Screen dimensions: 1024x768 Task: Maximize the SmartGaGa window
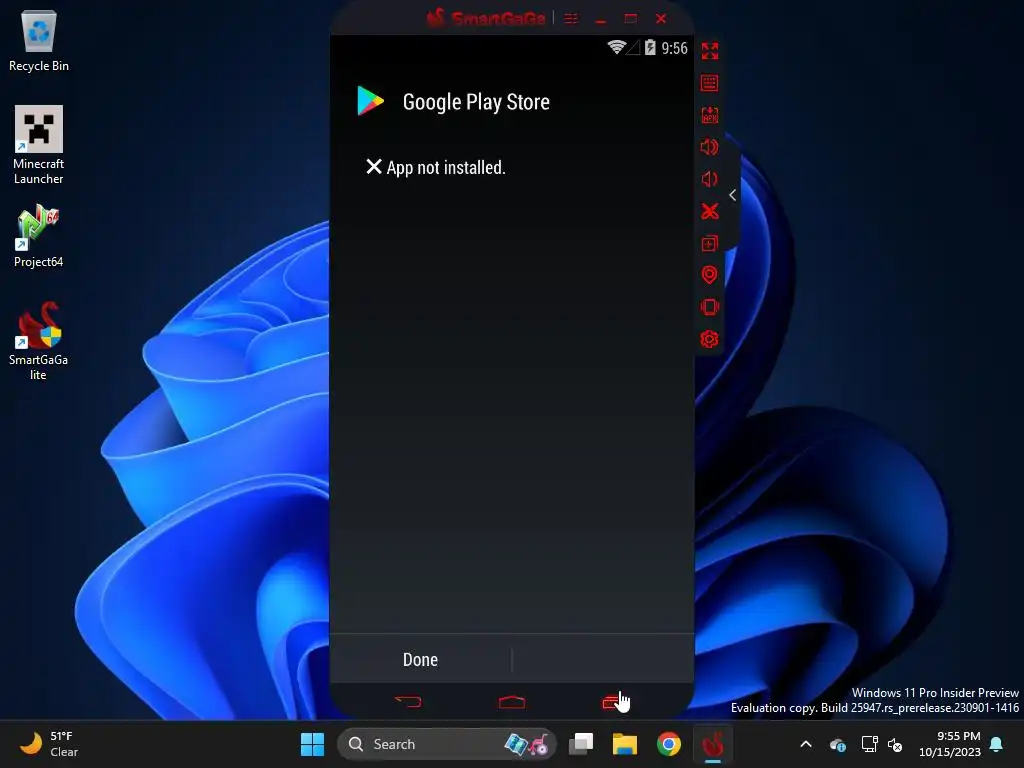tap(631, 18)
